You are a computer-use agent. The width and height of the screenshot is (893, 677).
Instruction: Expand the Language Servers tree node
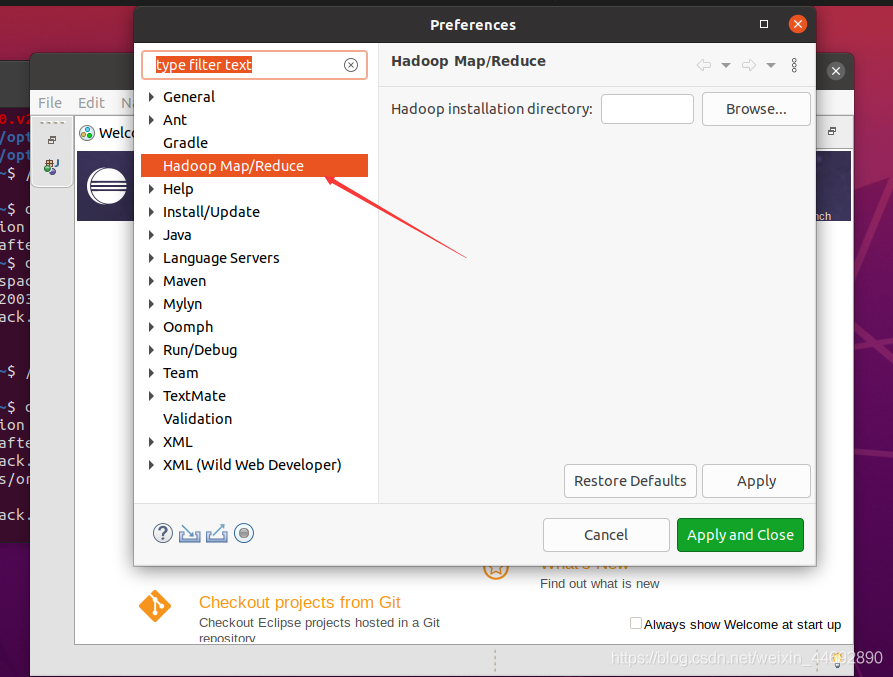(151, 258)
